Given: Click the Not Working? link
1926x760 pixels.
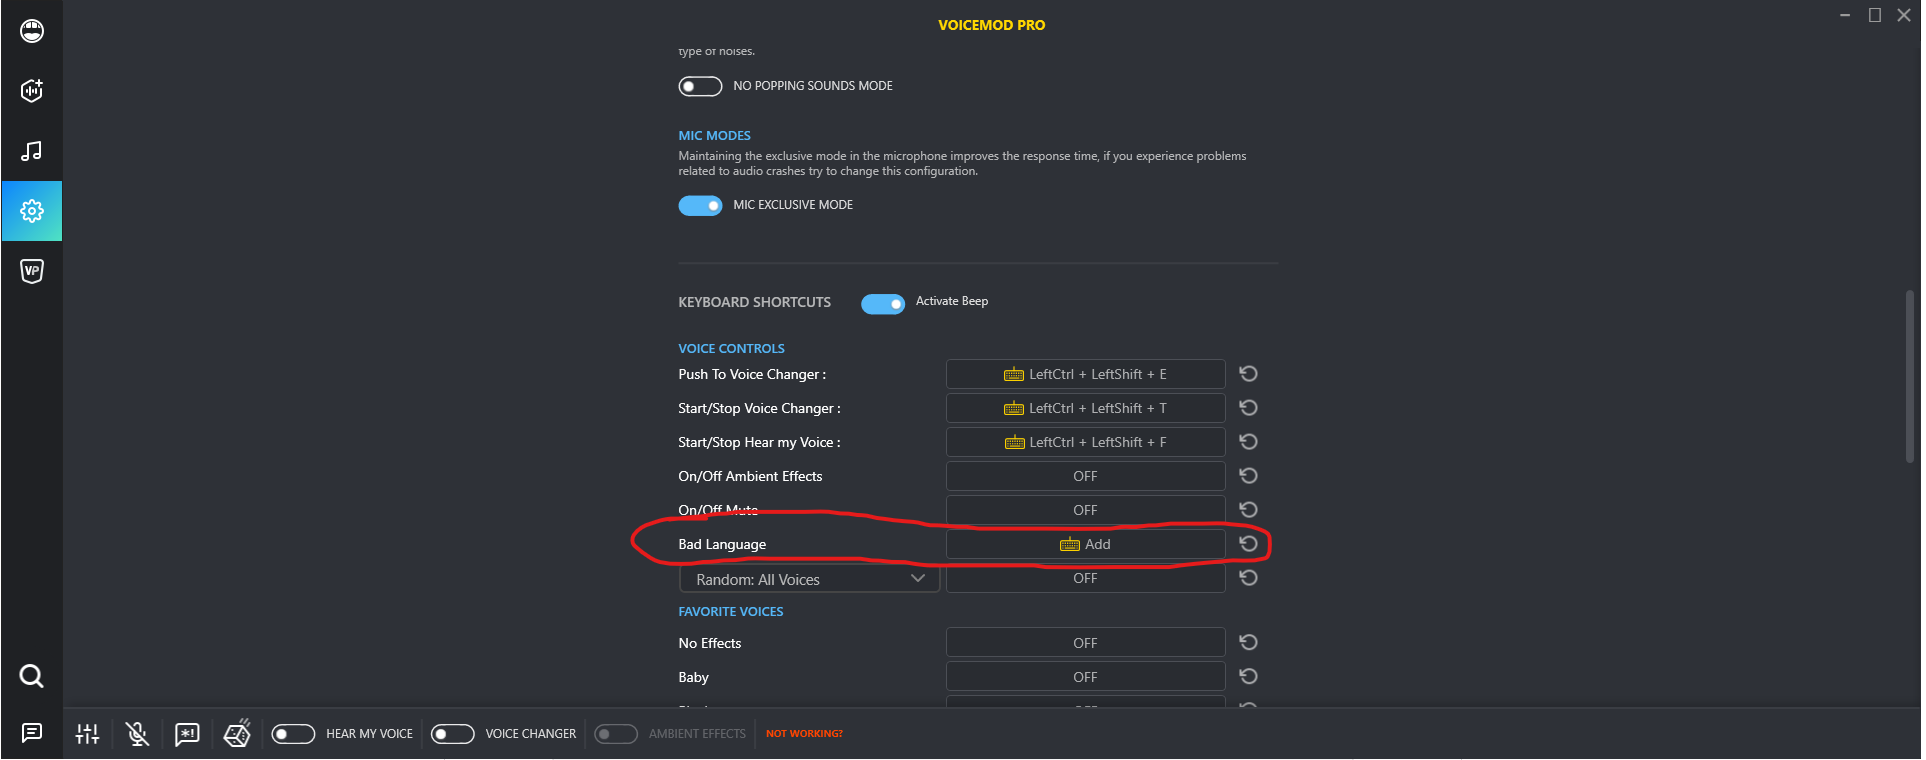Looking at the screenshot, I should pyautogui.click(x=804, y=734).
